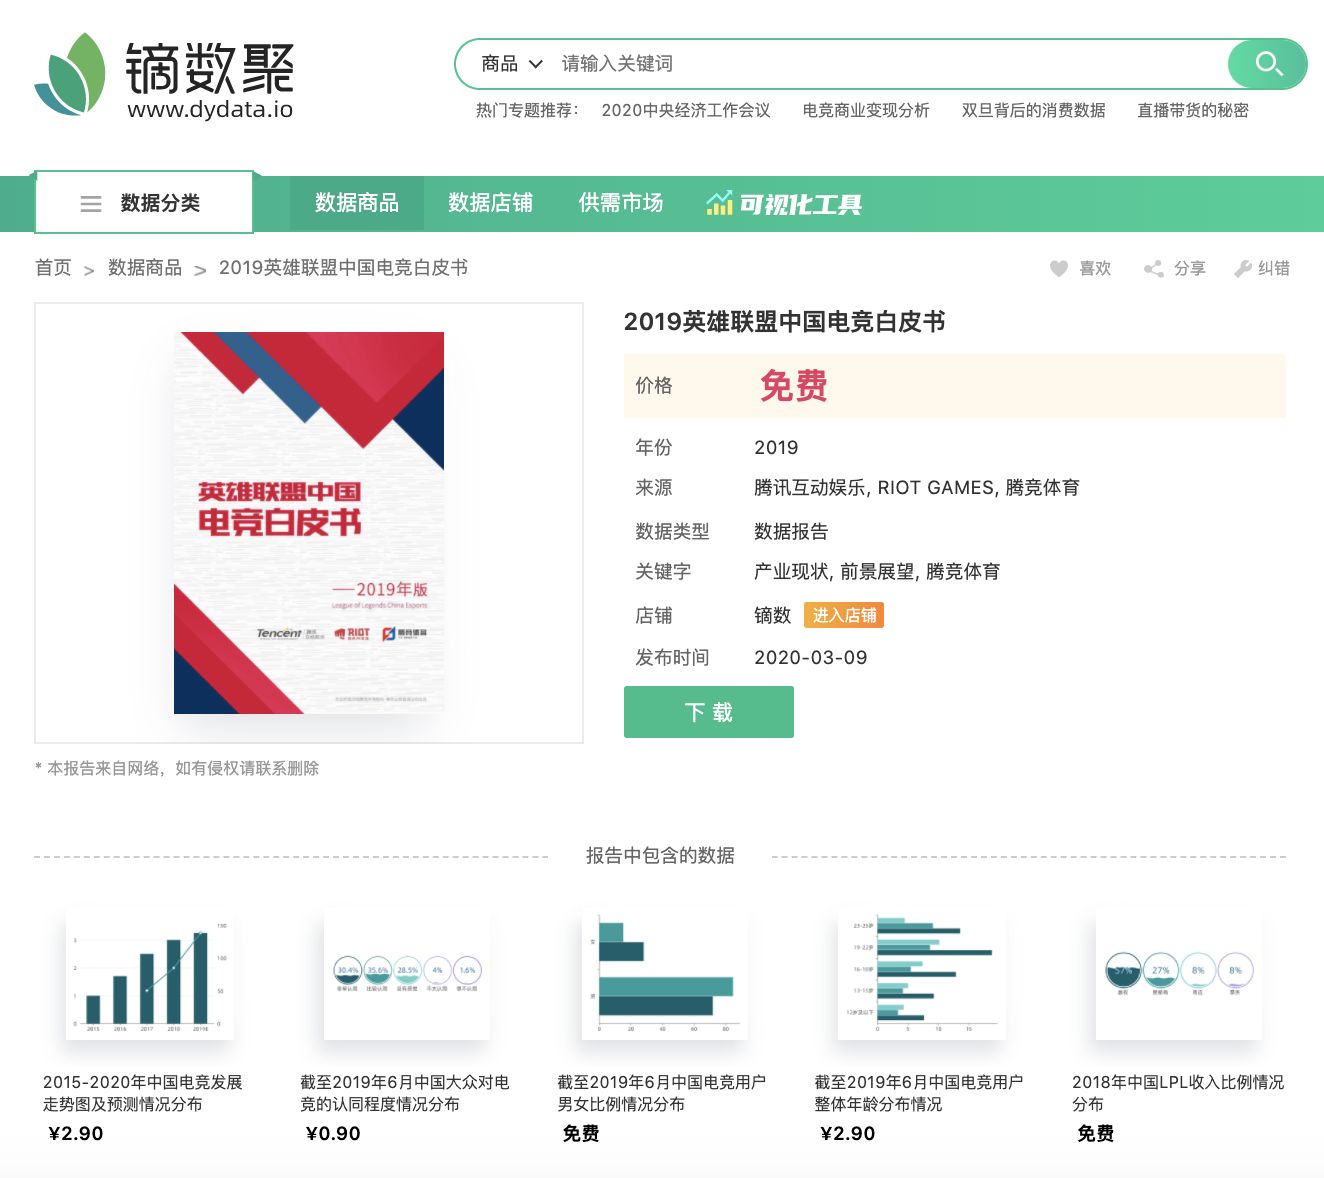Click the 下载 download button
The image size is (1324, 1178).
coord(709,712)
